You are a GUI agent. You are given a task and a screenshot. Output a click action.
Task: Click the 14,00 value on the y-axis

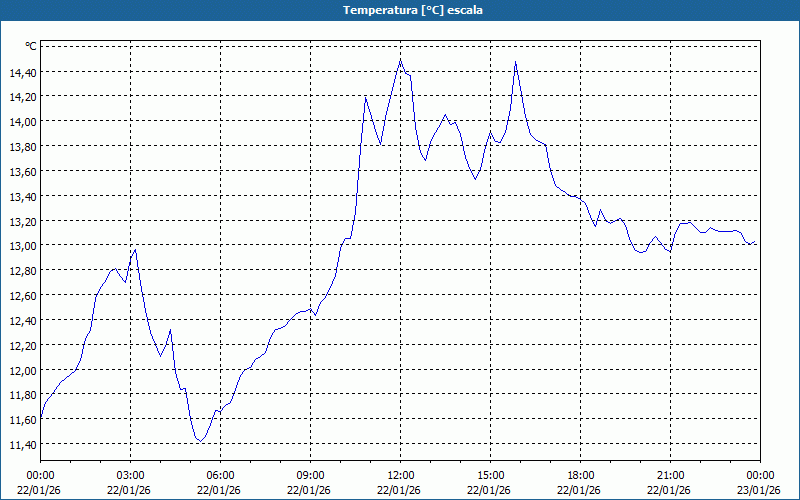[22, 122]
